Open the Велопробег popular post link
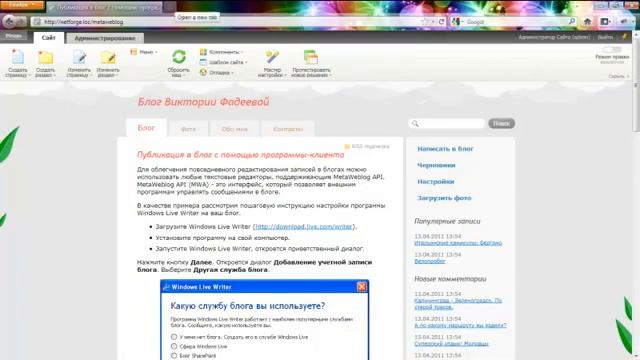Image resolution: width=640 pixels, height=360 pixels. tap(430, 261)
